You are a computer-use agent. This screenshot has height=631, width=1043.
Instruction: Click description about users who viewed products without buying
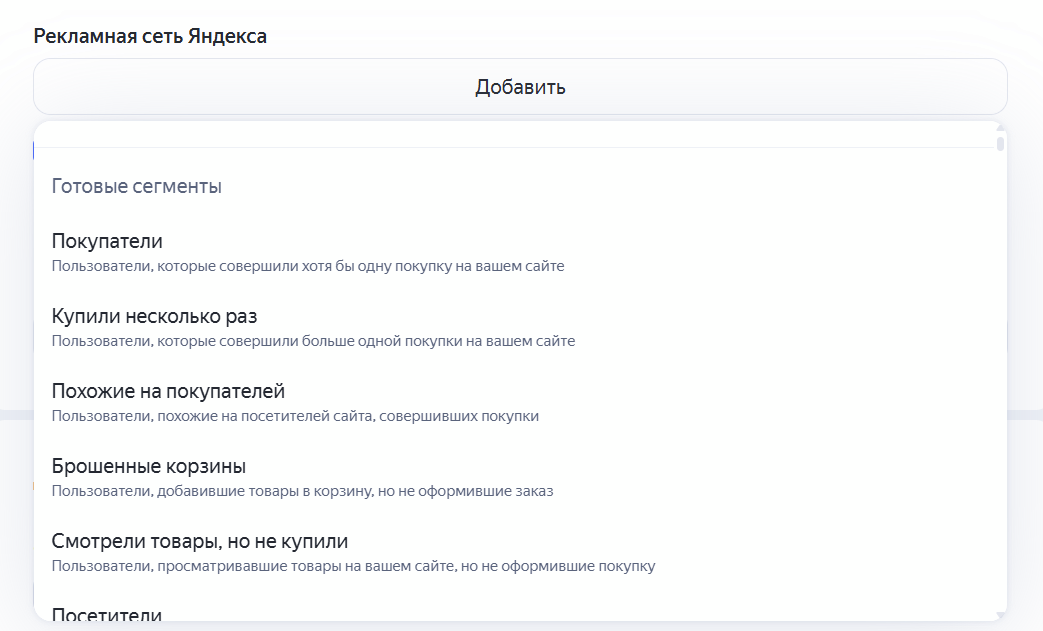pos(353,566)
